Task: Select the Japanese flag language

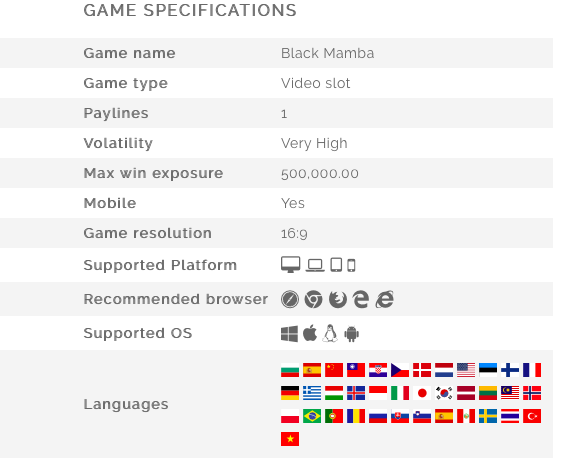Action: point(422,393)
